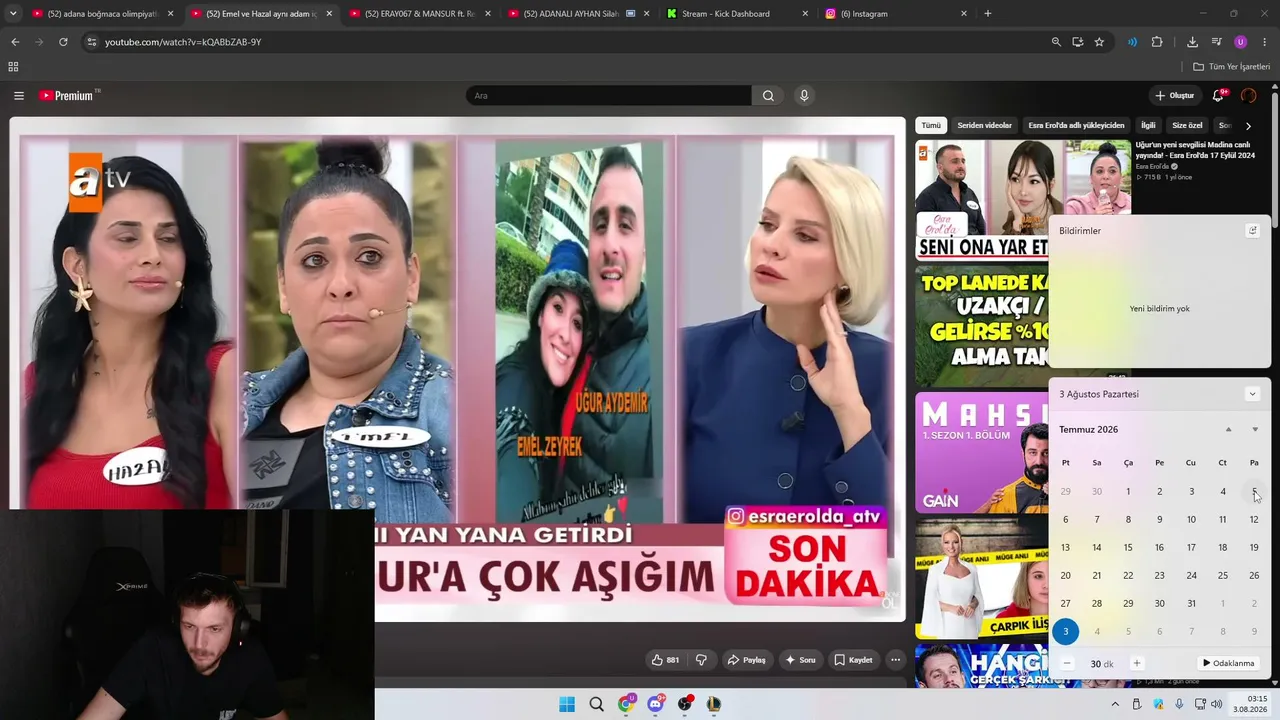The width and height of the screenshot is (1280, 720).
Task: Like the video with thumbs-up button
Action: pos(665,660)
